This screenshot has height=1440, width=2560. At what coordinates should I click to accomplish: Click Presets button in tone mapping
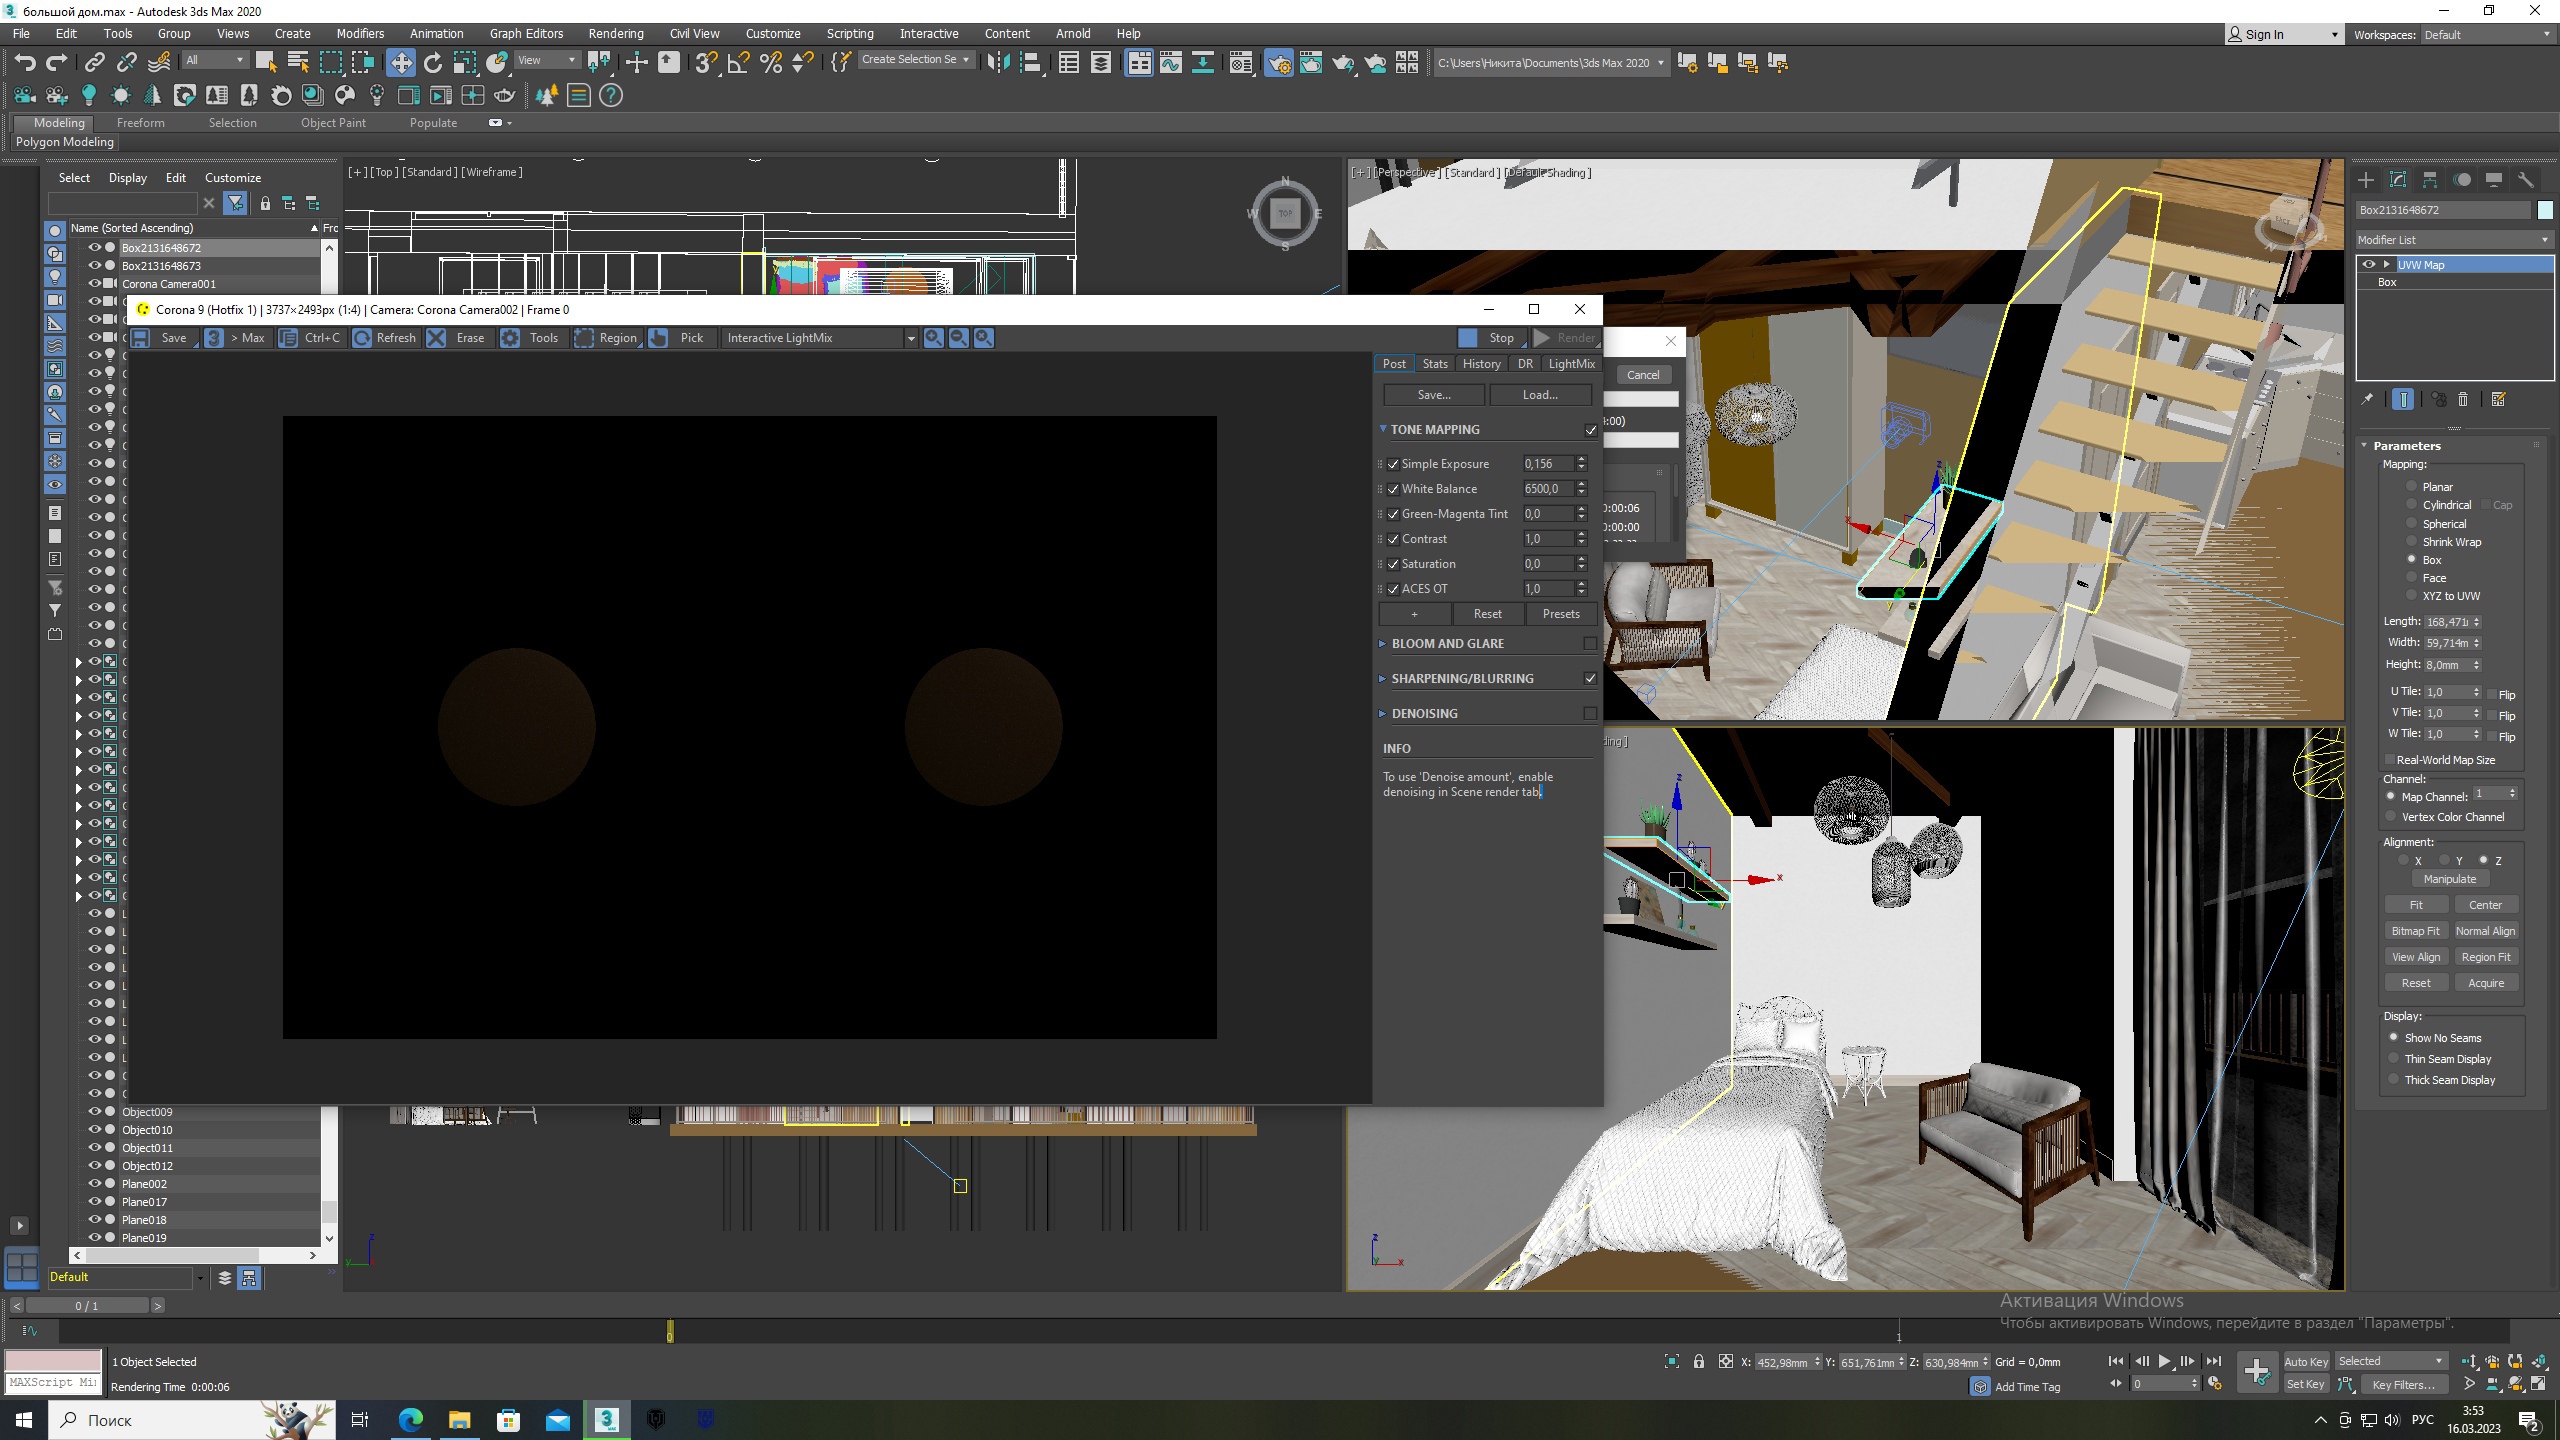point(1561,614)
